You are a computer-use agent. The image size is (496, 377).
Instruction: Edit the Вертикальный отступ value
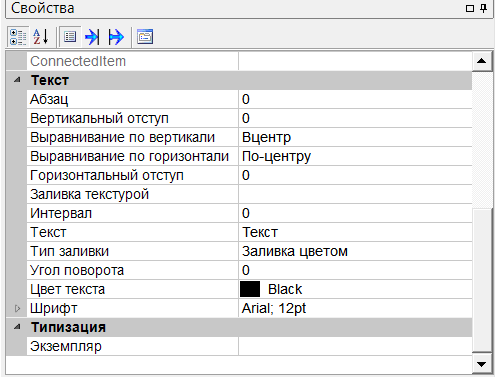(355, 118)
